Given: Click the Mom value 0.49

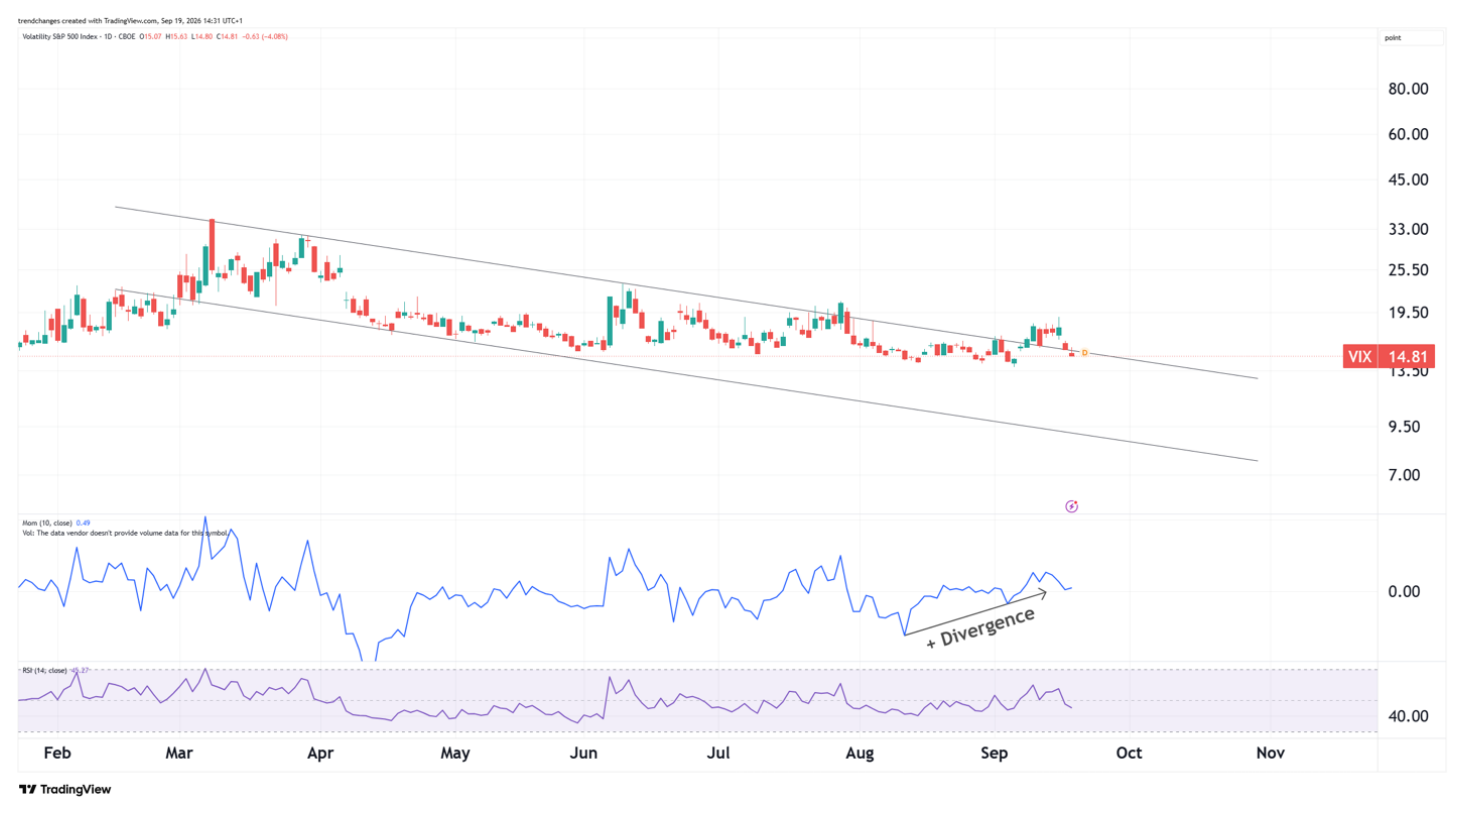Looking at the screenshot, I should (83, 523).
